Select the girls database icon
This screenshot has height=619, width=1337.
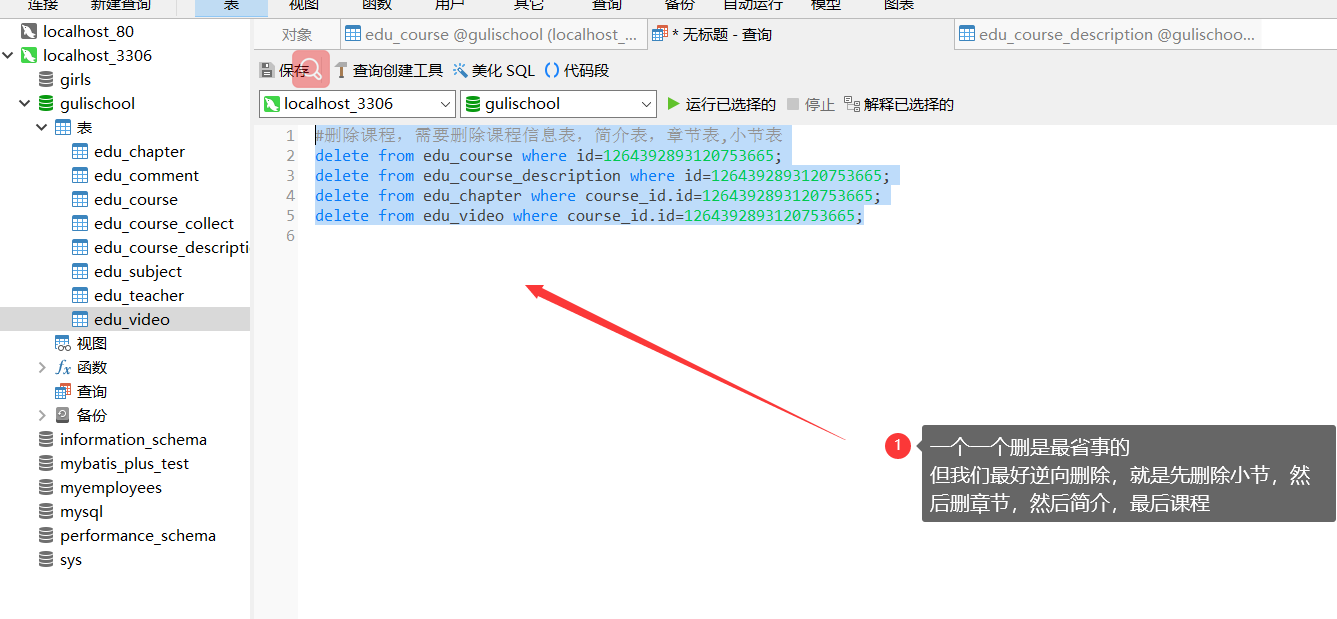(x=46, y=80)
